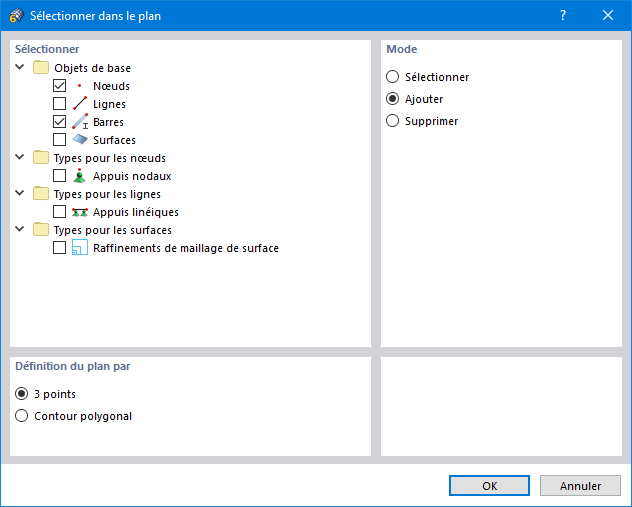Click the Barres member icon
This screenshot has width=632, height=507.
80,122
